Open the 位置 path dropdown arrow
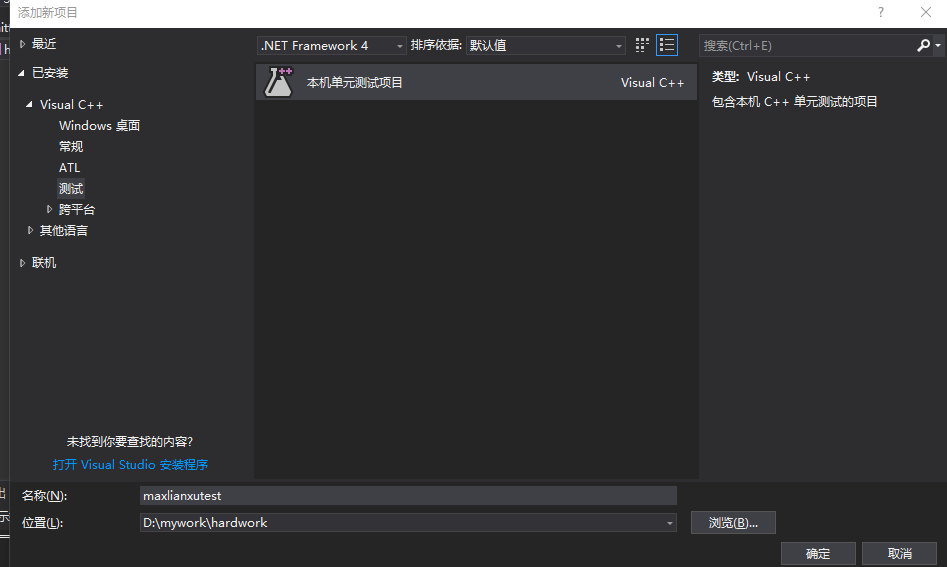This screenshot has width=947, height=567. point(669,523)
